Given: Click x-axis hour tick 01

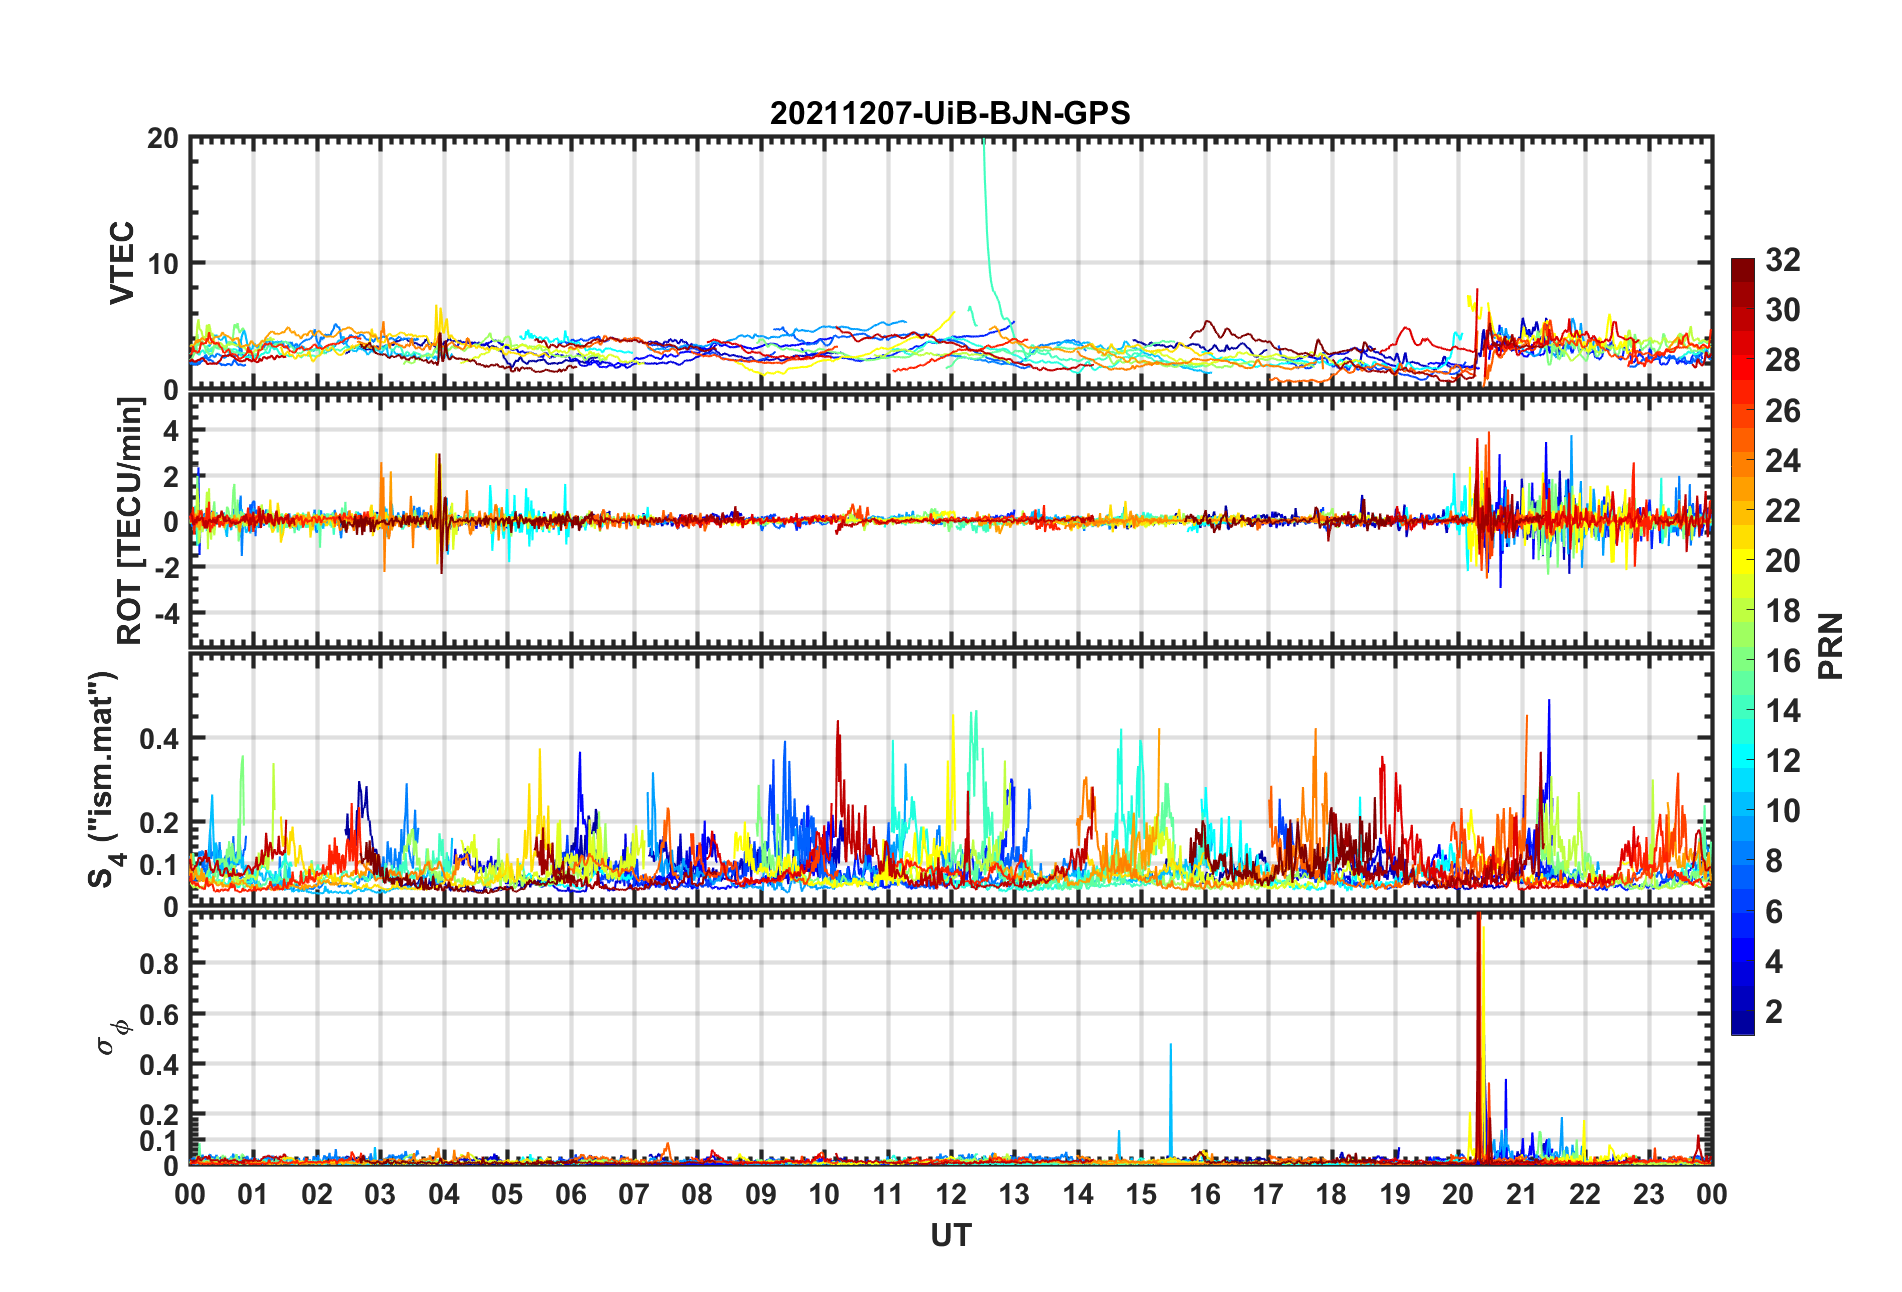Looking at the screenshot, I should 253,1194.
